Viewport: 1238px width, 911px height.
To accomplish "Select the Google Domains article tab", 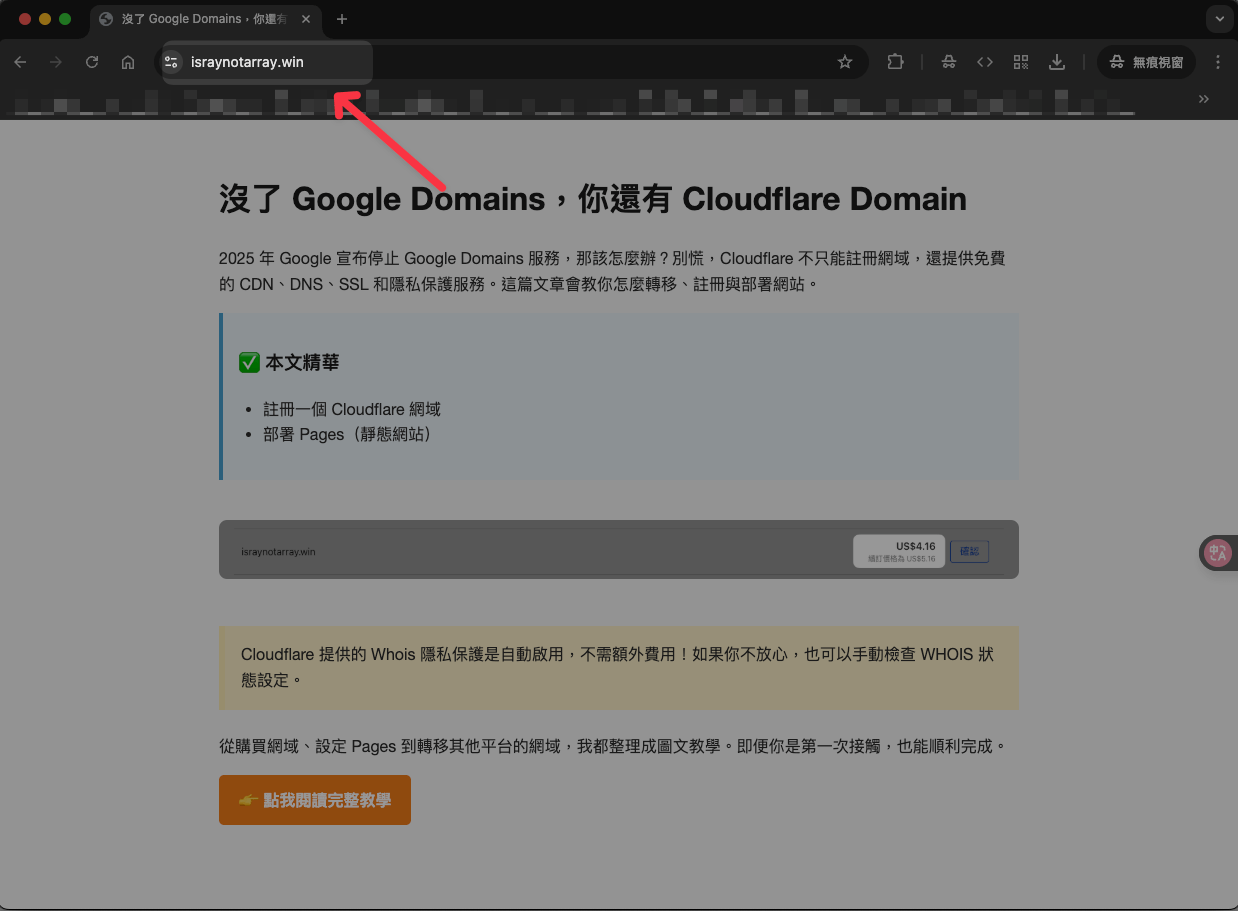I will coord(195,19).
